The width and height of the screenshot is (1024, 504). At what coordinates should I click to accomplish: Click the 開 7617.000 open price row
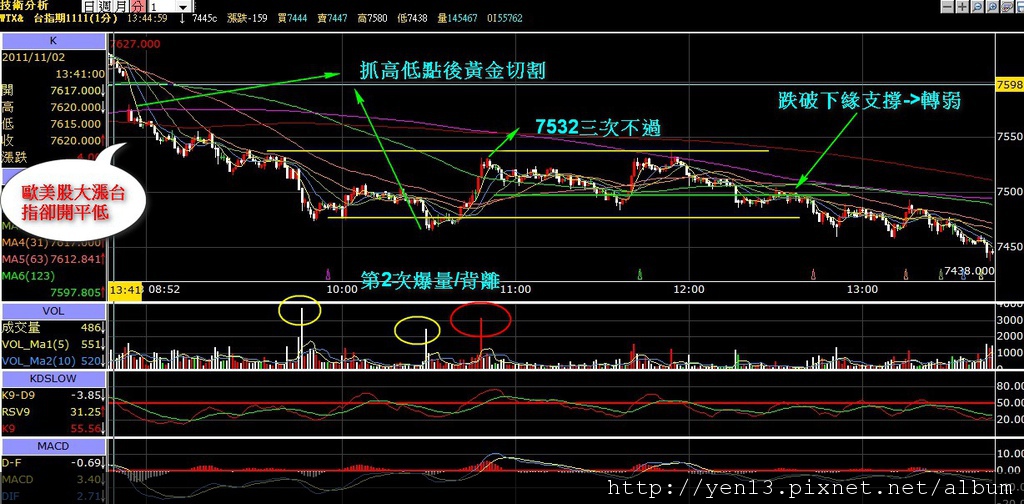(x=54, y=91)
